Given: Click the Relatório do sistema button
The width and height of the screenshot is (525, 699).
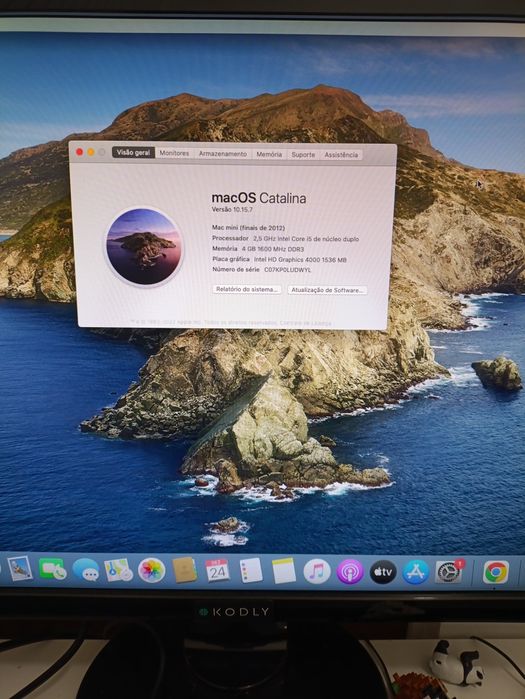Looking at the screenshot, I should 247,289.
